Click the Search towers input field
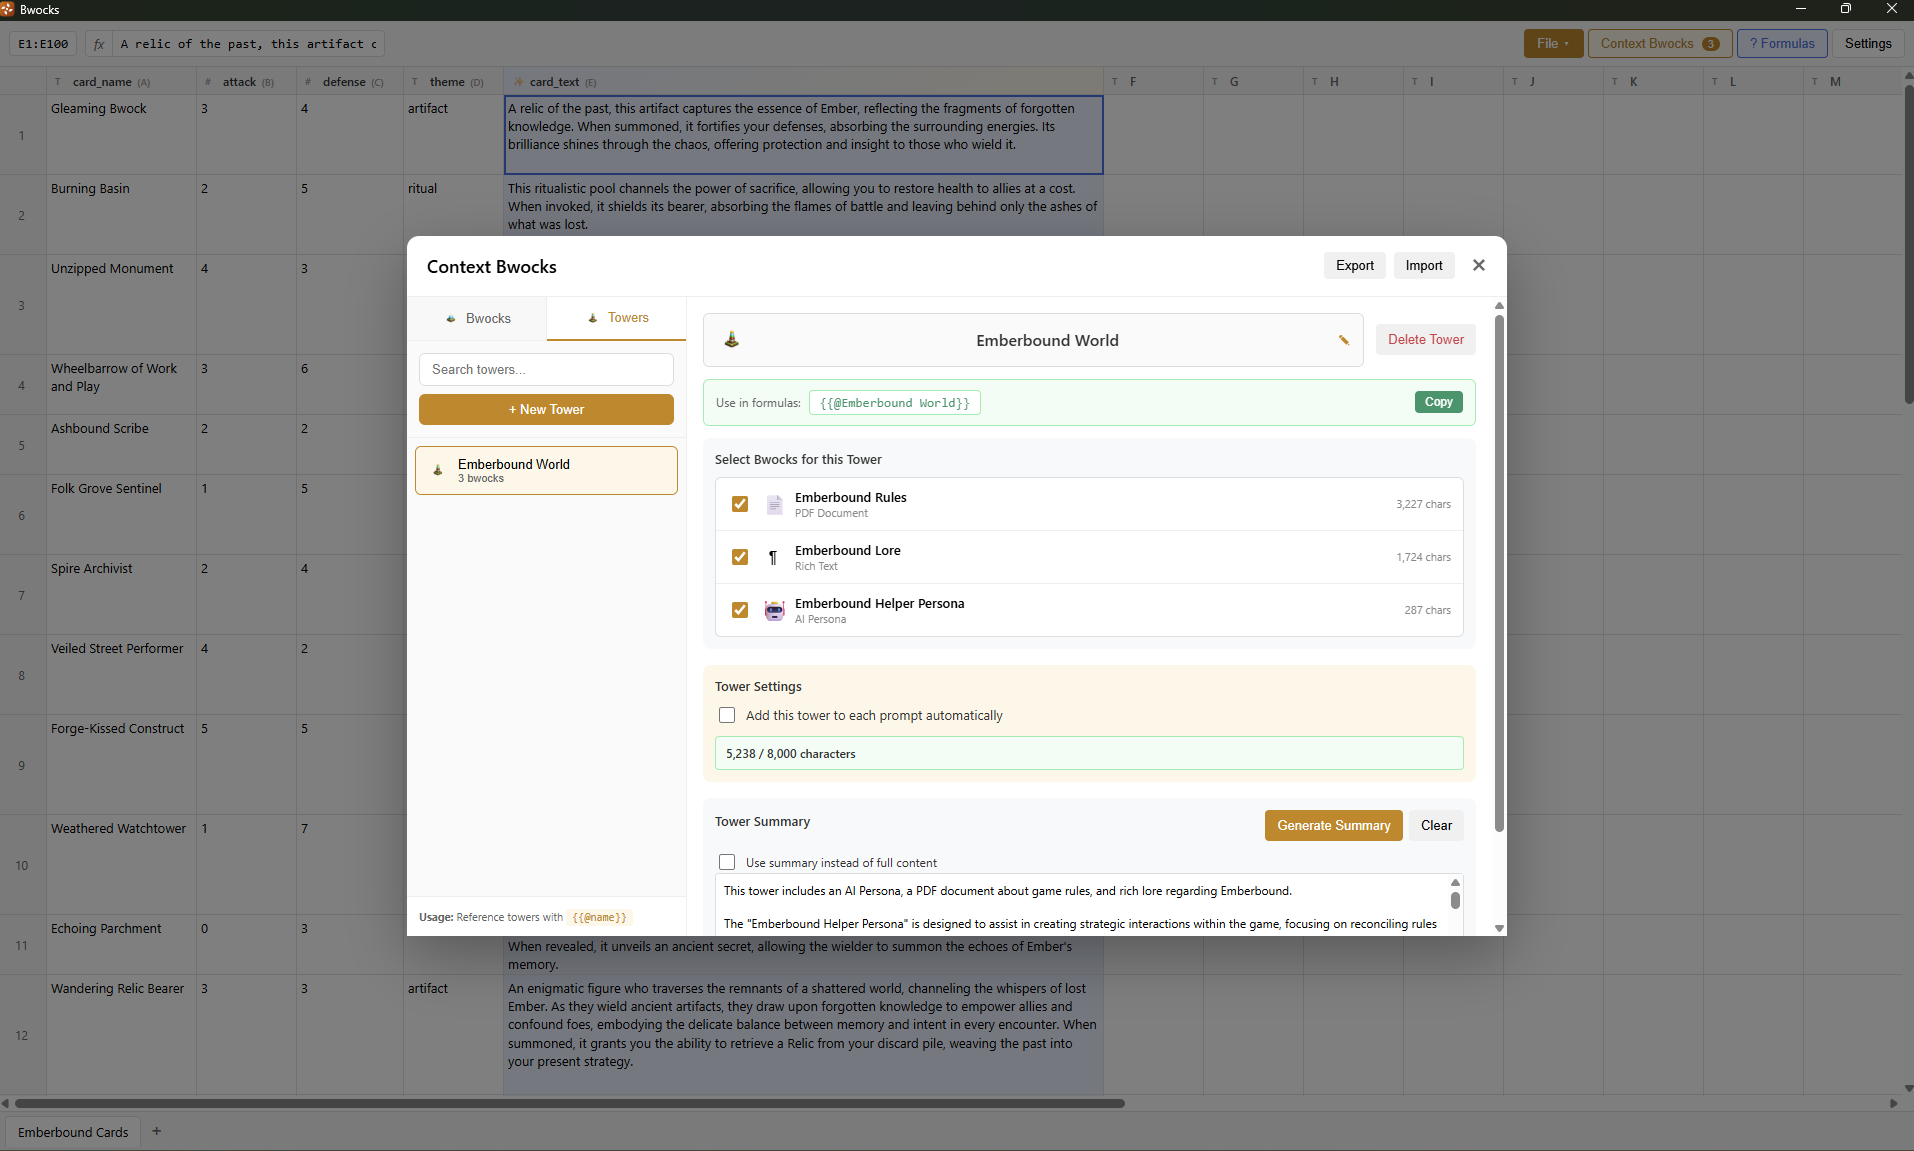The width and height of the screenshot is (1914, 1151). [x=546, y=370]
